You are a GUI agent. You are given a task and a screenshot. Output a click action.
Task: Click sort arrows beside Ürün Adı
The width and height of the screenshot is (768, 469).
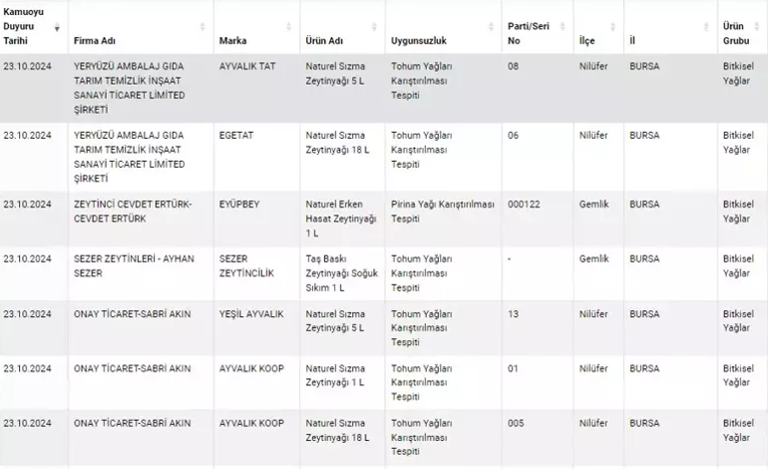click(374, 27)
